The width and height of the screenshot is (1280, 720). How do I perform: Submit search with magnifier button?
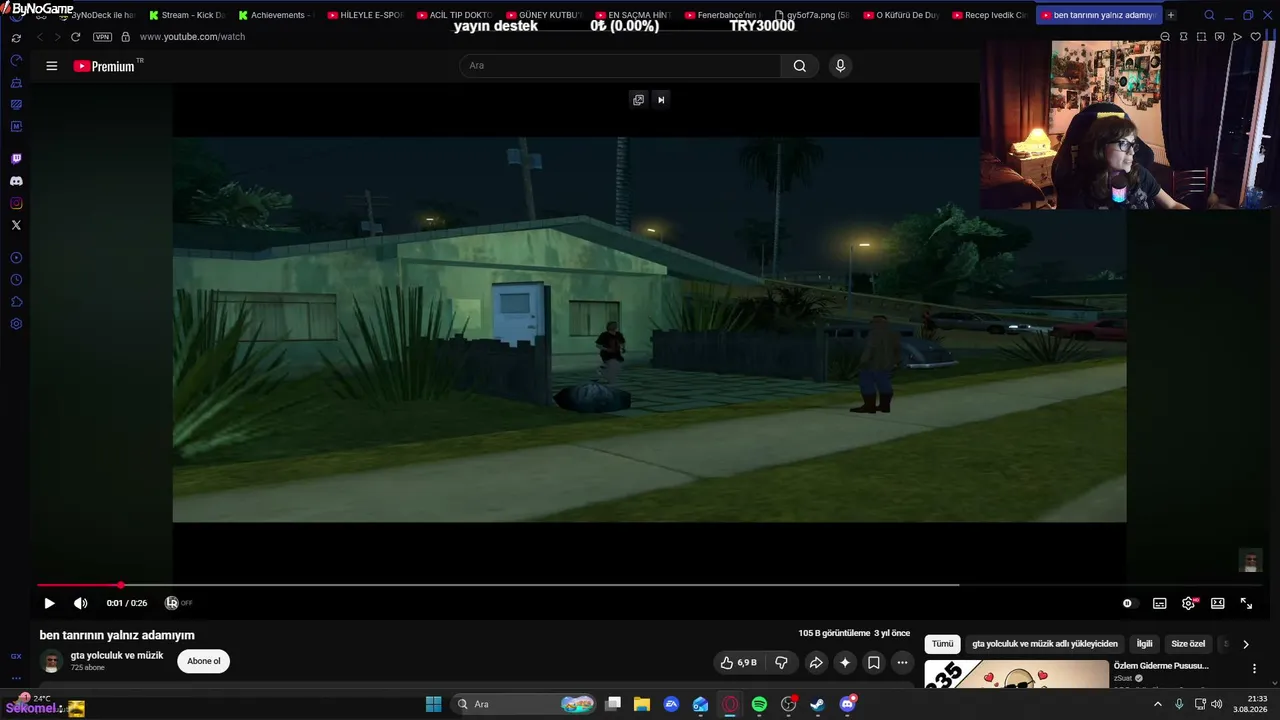[x=800, y=66]
